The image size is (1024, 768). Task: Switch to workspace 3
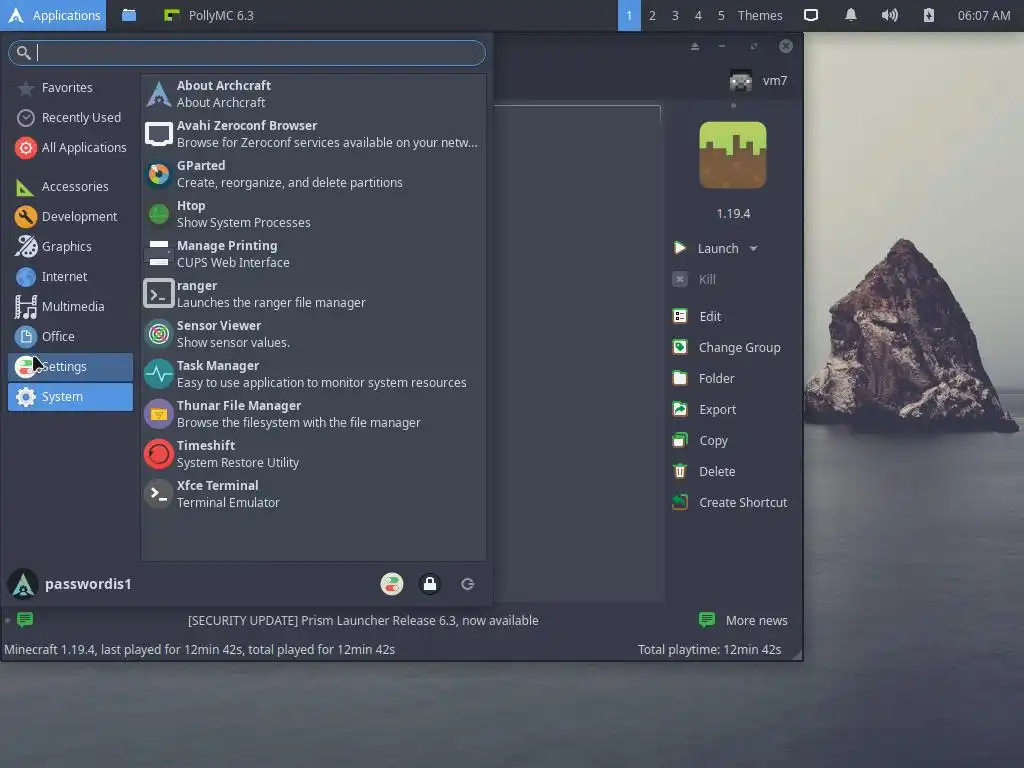675,15
